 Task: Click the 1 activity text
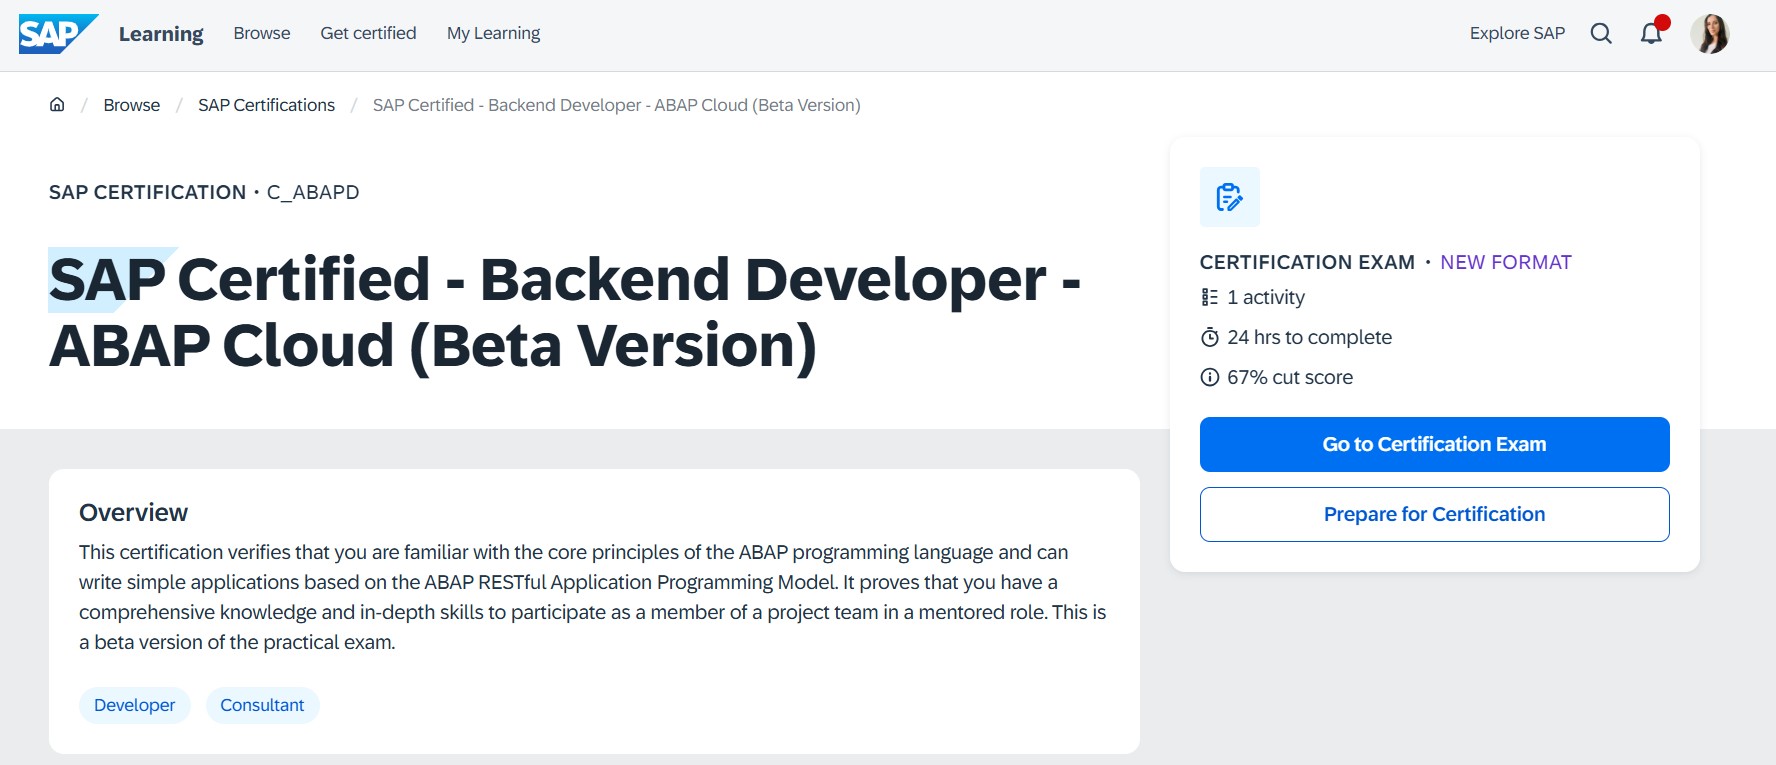[1266, 297]
